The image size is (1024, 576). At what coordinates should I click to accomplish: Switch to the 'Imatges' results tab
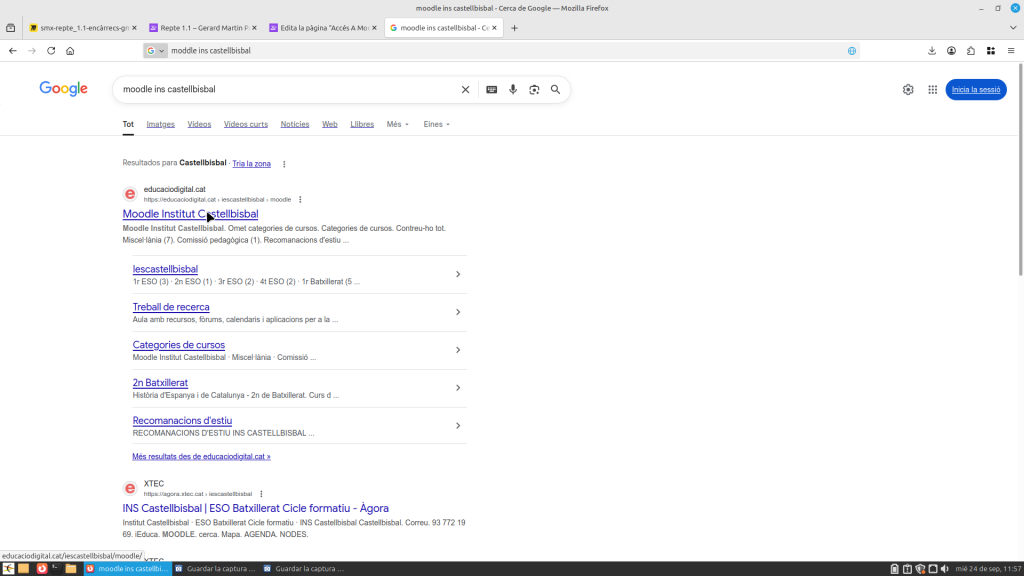[x=160, y=125]
